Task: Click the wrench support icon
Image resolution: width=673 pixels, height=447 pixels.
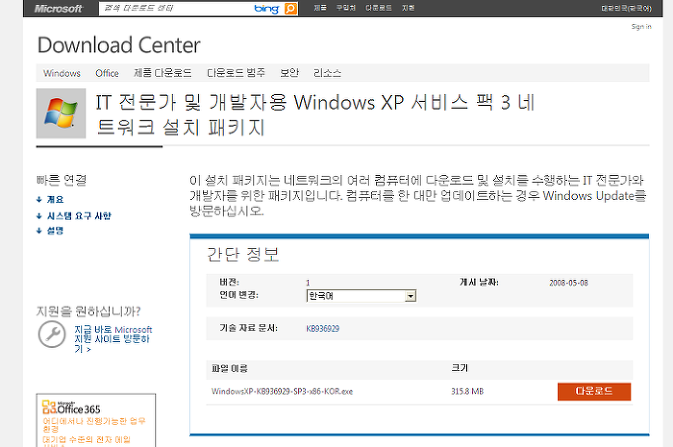Action: 52,334
